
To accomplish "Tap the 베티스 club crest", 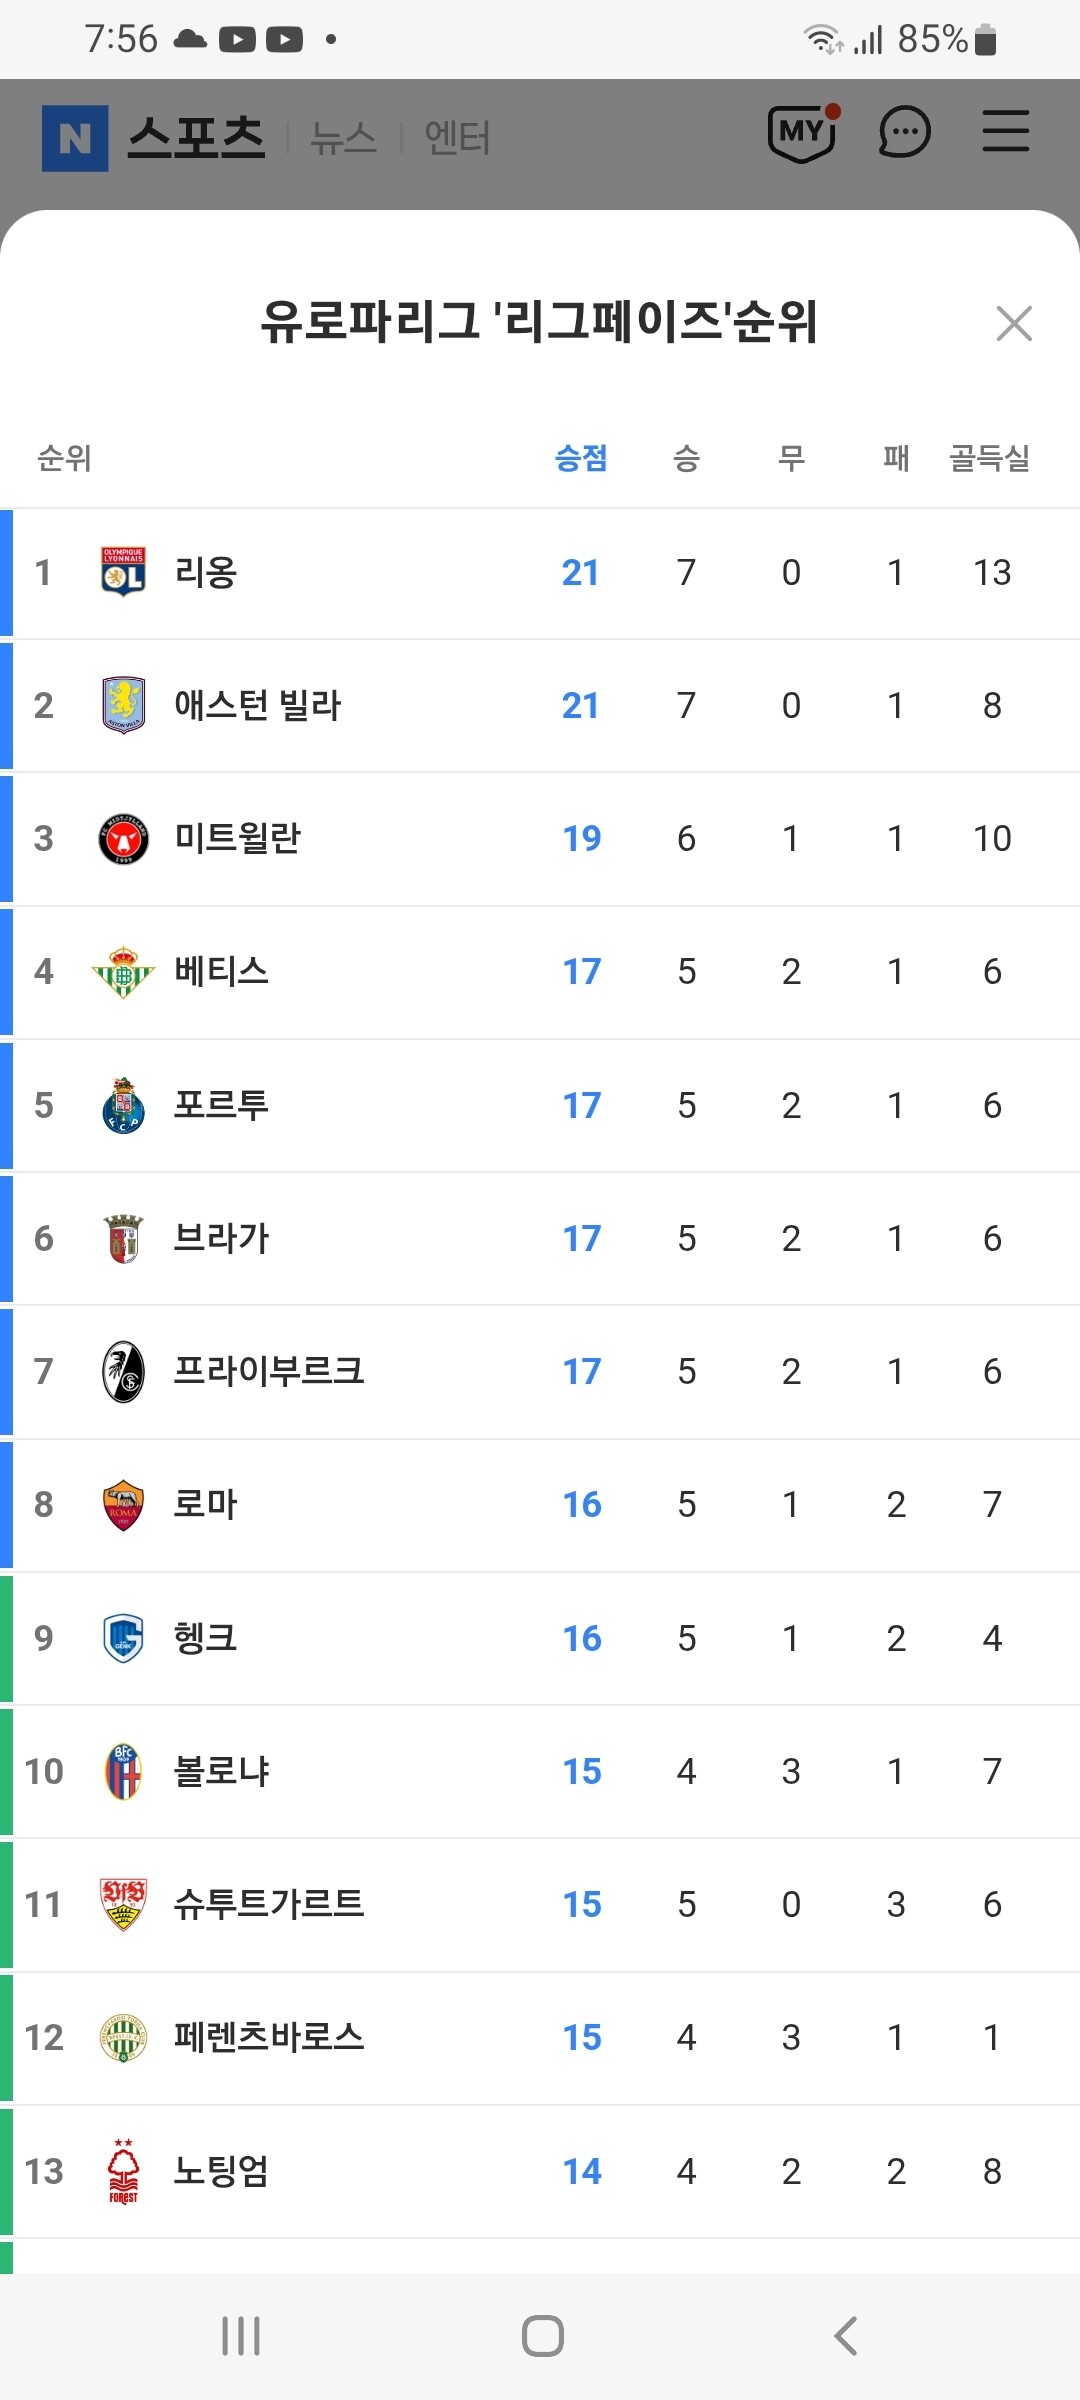I will (123, 971).
